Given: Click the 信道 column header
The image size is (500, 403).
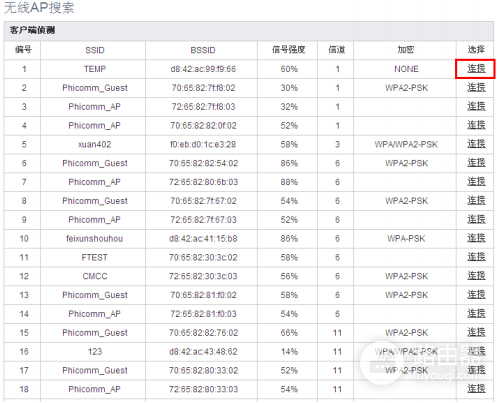Looking at the screenshot, I should [x=337, y=50].
